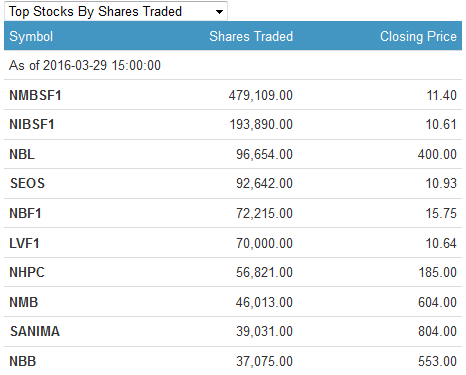Click the 479,109.00 shares traded value
Viewport: 466px width, 375px height.
tap(261, 95)
